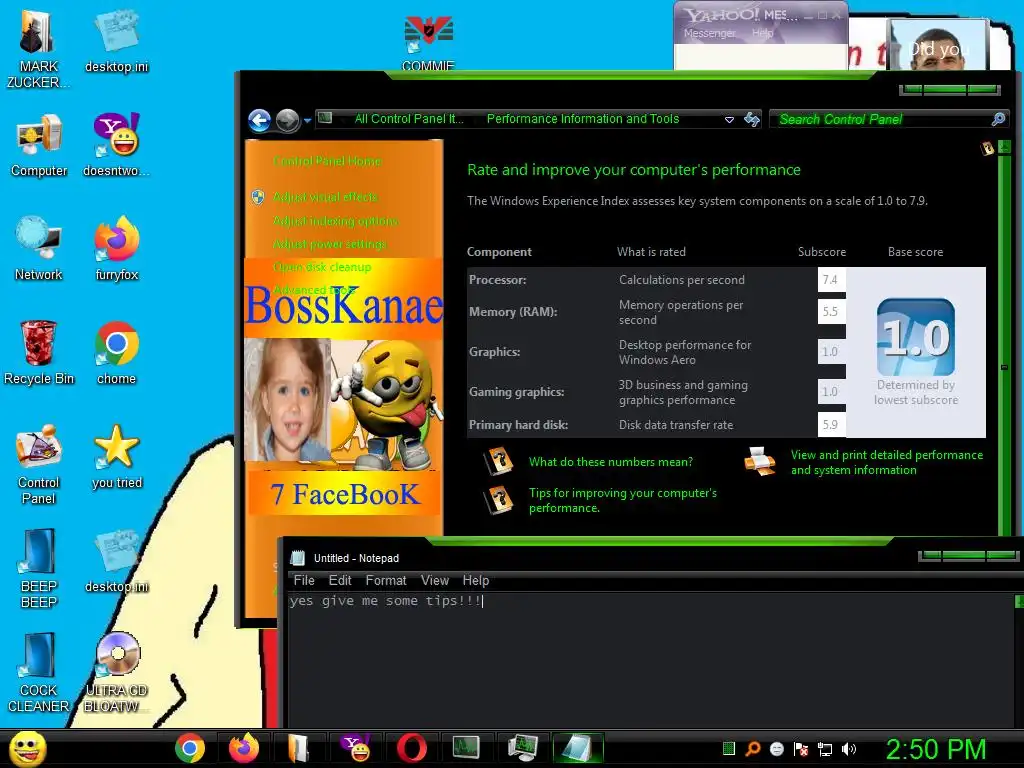Select the desktop.ini file beside BEEP BEEP
Screen dimensions: 1024x768
point(116,562)
